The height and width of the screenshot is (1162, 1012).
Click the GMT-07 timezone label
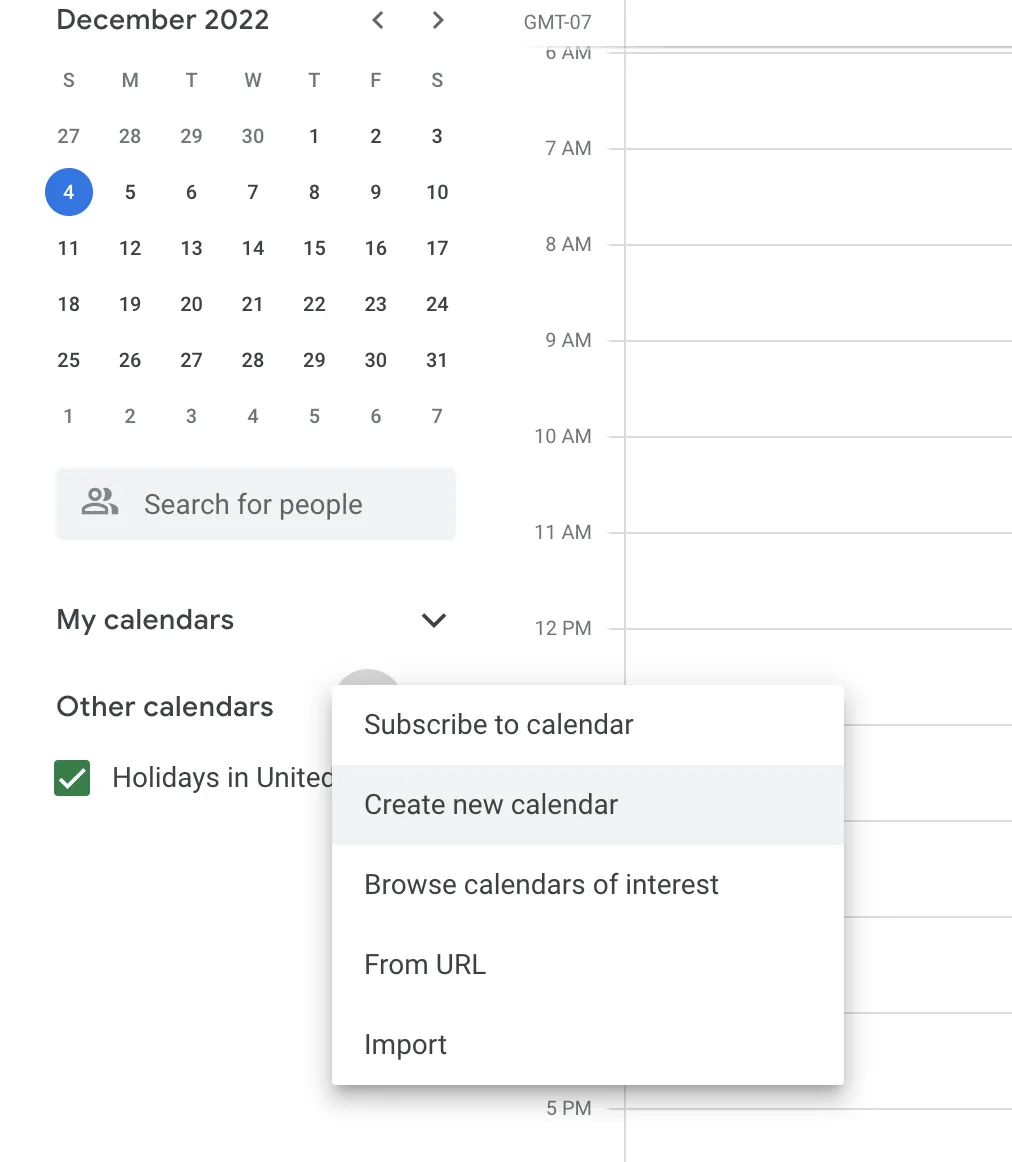(556, 21)
